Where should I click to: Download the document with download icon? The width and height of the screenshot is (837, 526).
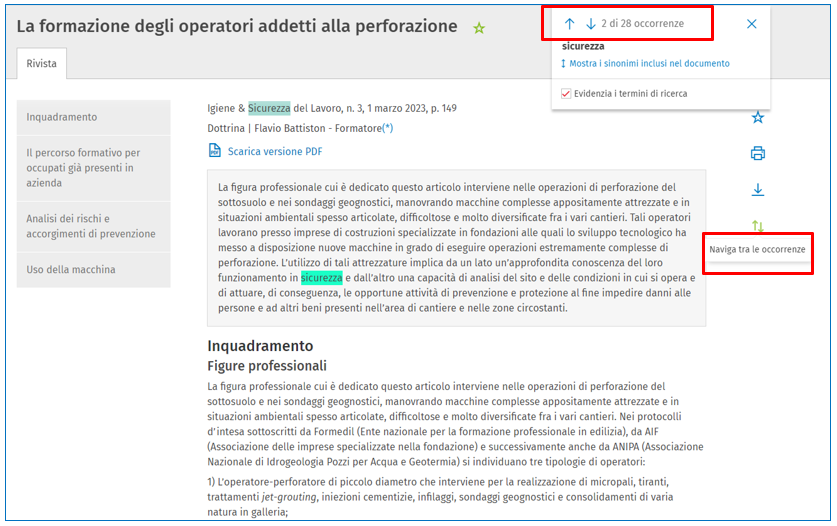click(757, 190)
